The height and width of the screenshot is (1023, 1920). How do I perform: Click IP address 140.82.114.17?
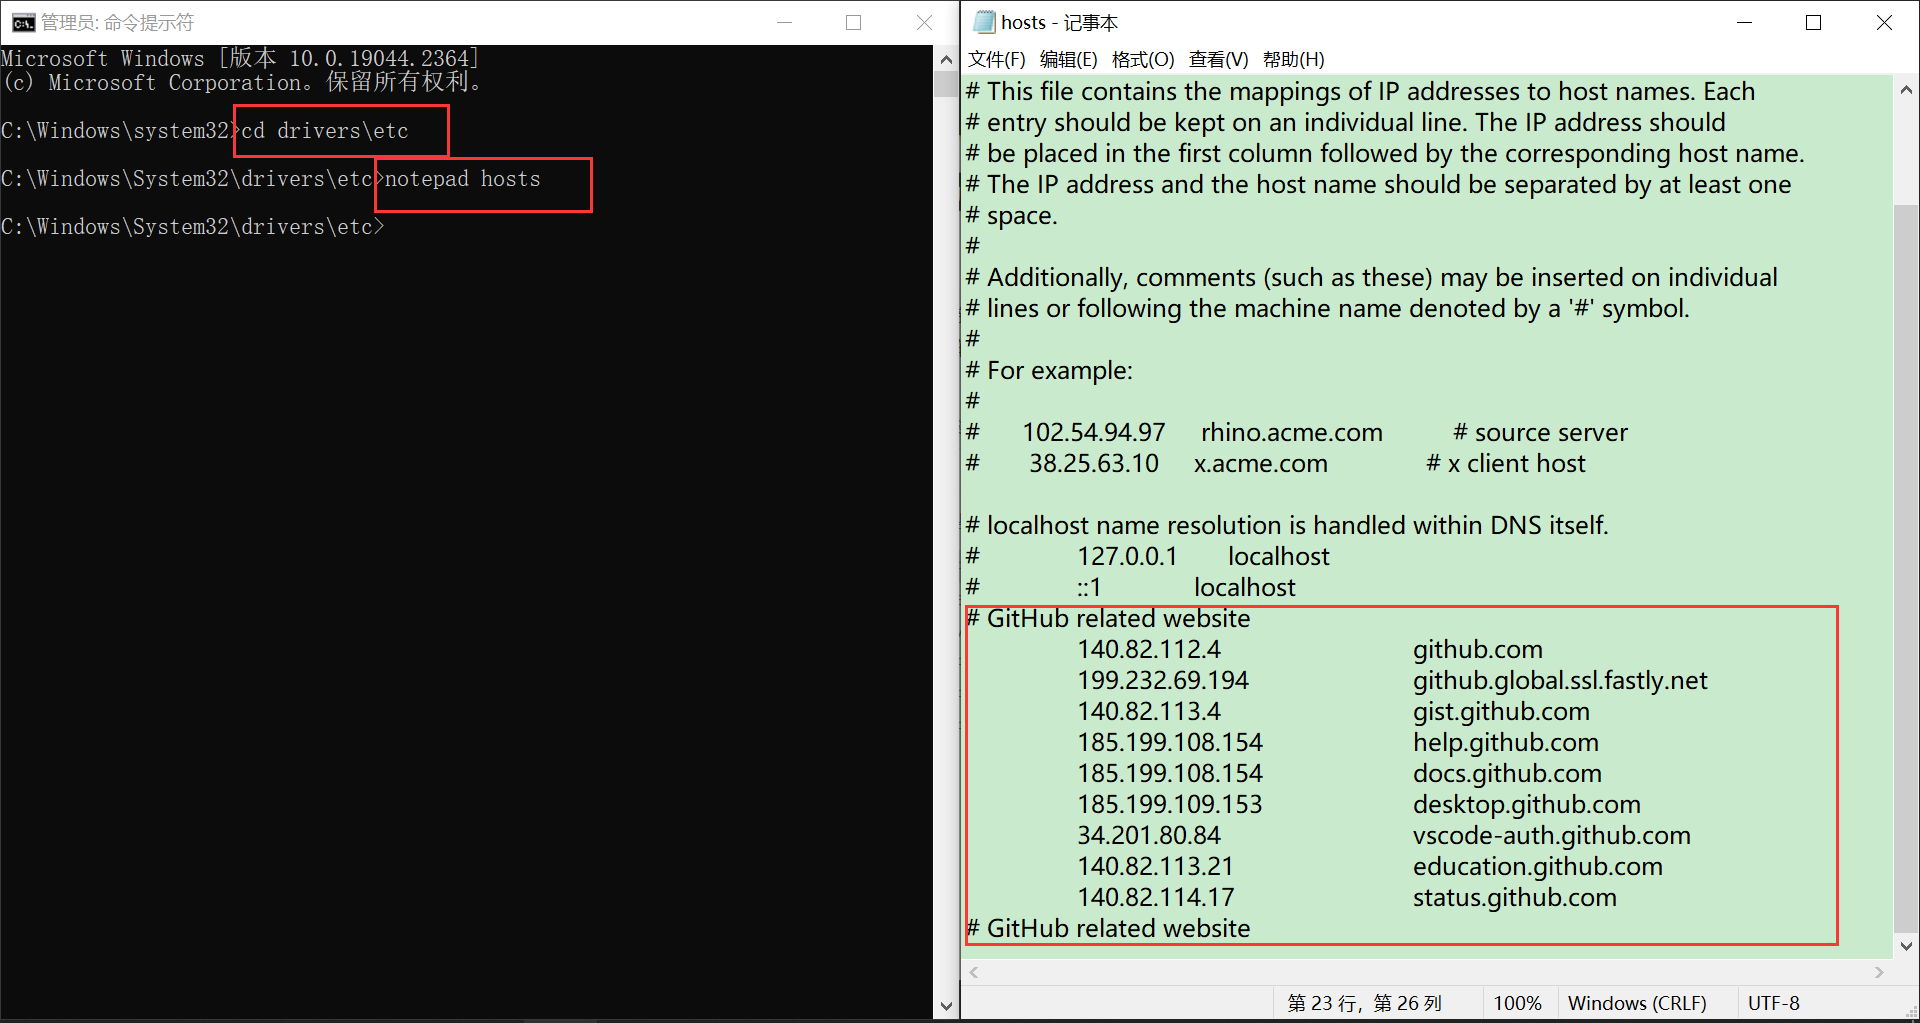point(1156,898)
